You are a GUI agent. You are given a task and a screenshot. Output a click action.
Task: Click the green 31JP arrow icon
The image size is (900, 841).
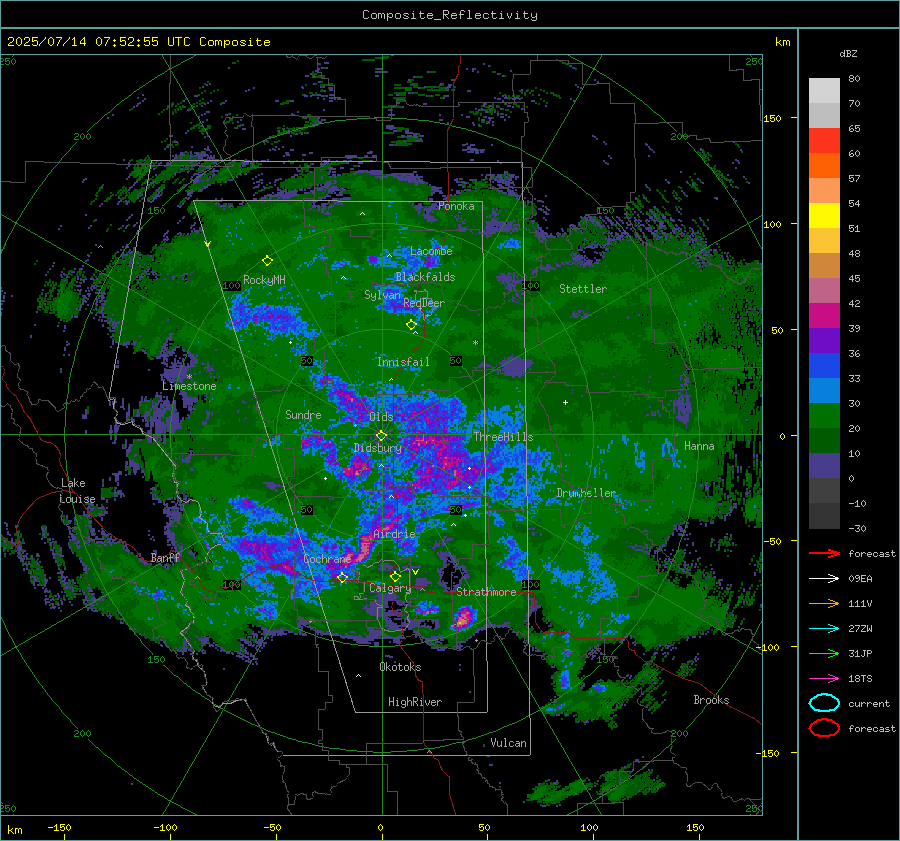[824, 653]
